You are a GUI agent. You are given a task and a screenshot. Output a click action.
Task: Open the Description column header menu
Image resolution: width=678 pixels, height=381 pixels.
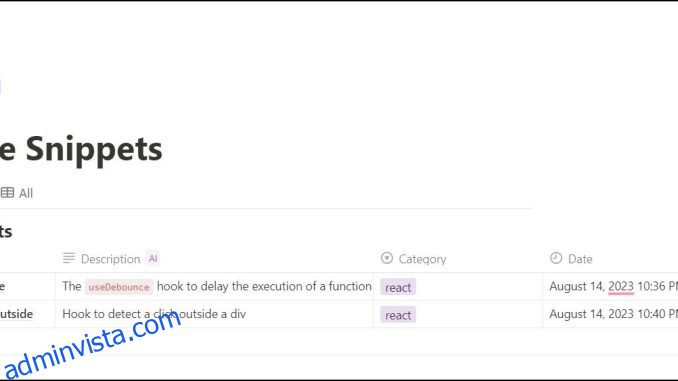coord(110,259)
